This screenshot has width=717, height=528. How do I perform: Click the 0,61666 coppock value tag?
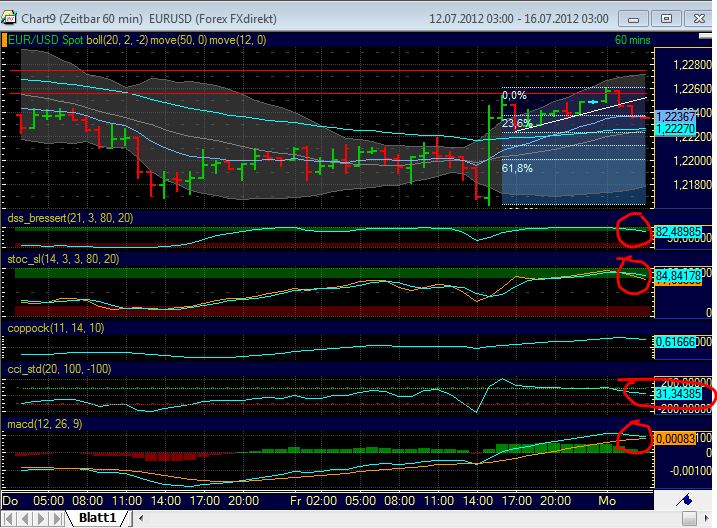tap(676, 341)
